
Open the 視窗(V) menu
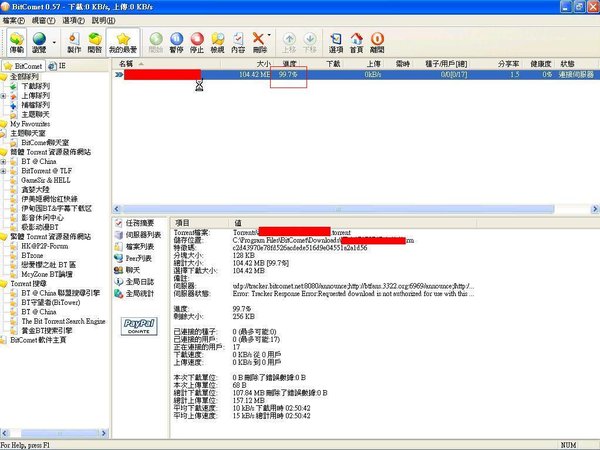coord(43,20)
